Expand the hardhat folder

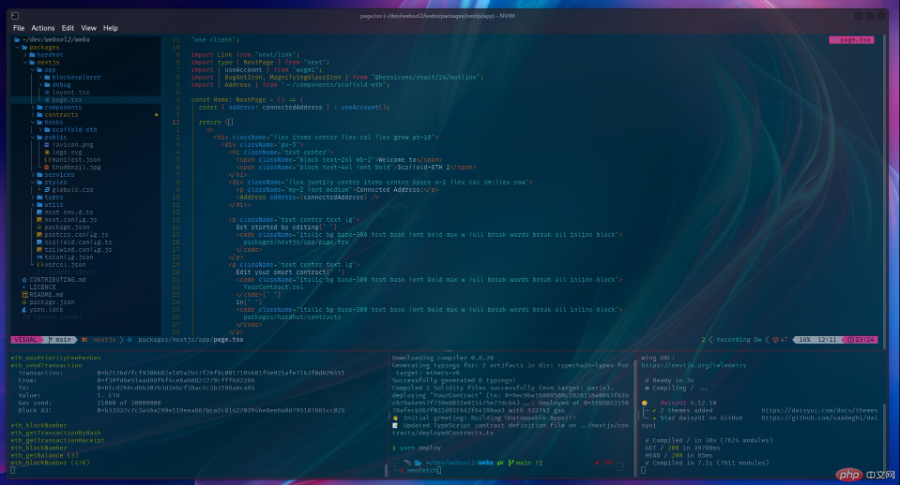tap(25, 55)
